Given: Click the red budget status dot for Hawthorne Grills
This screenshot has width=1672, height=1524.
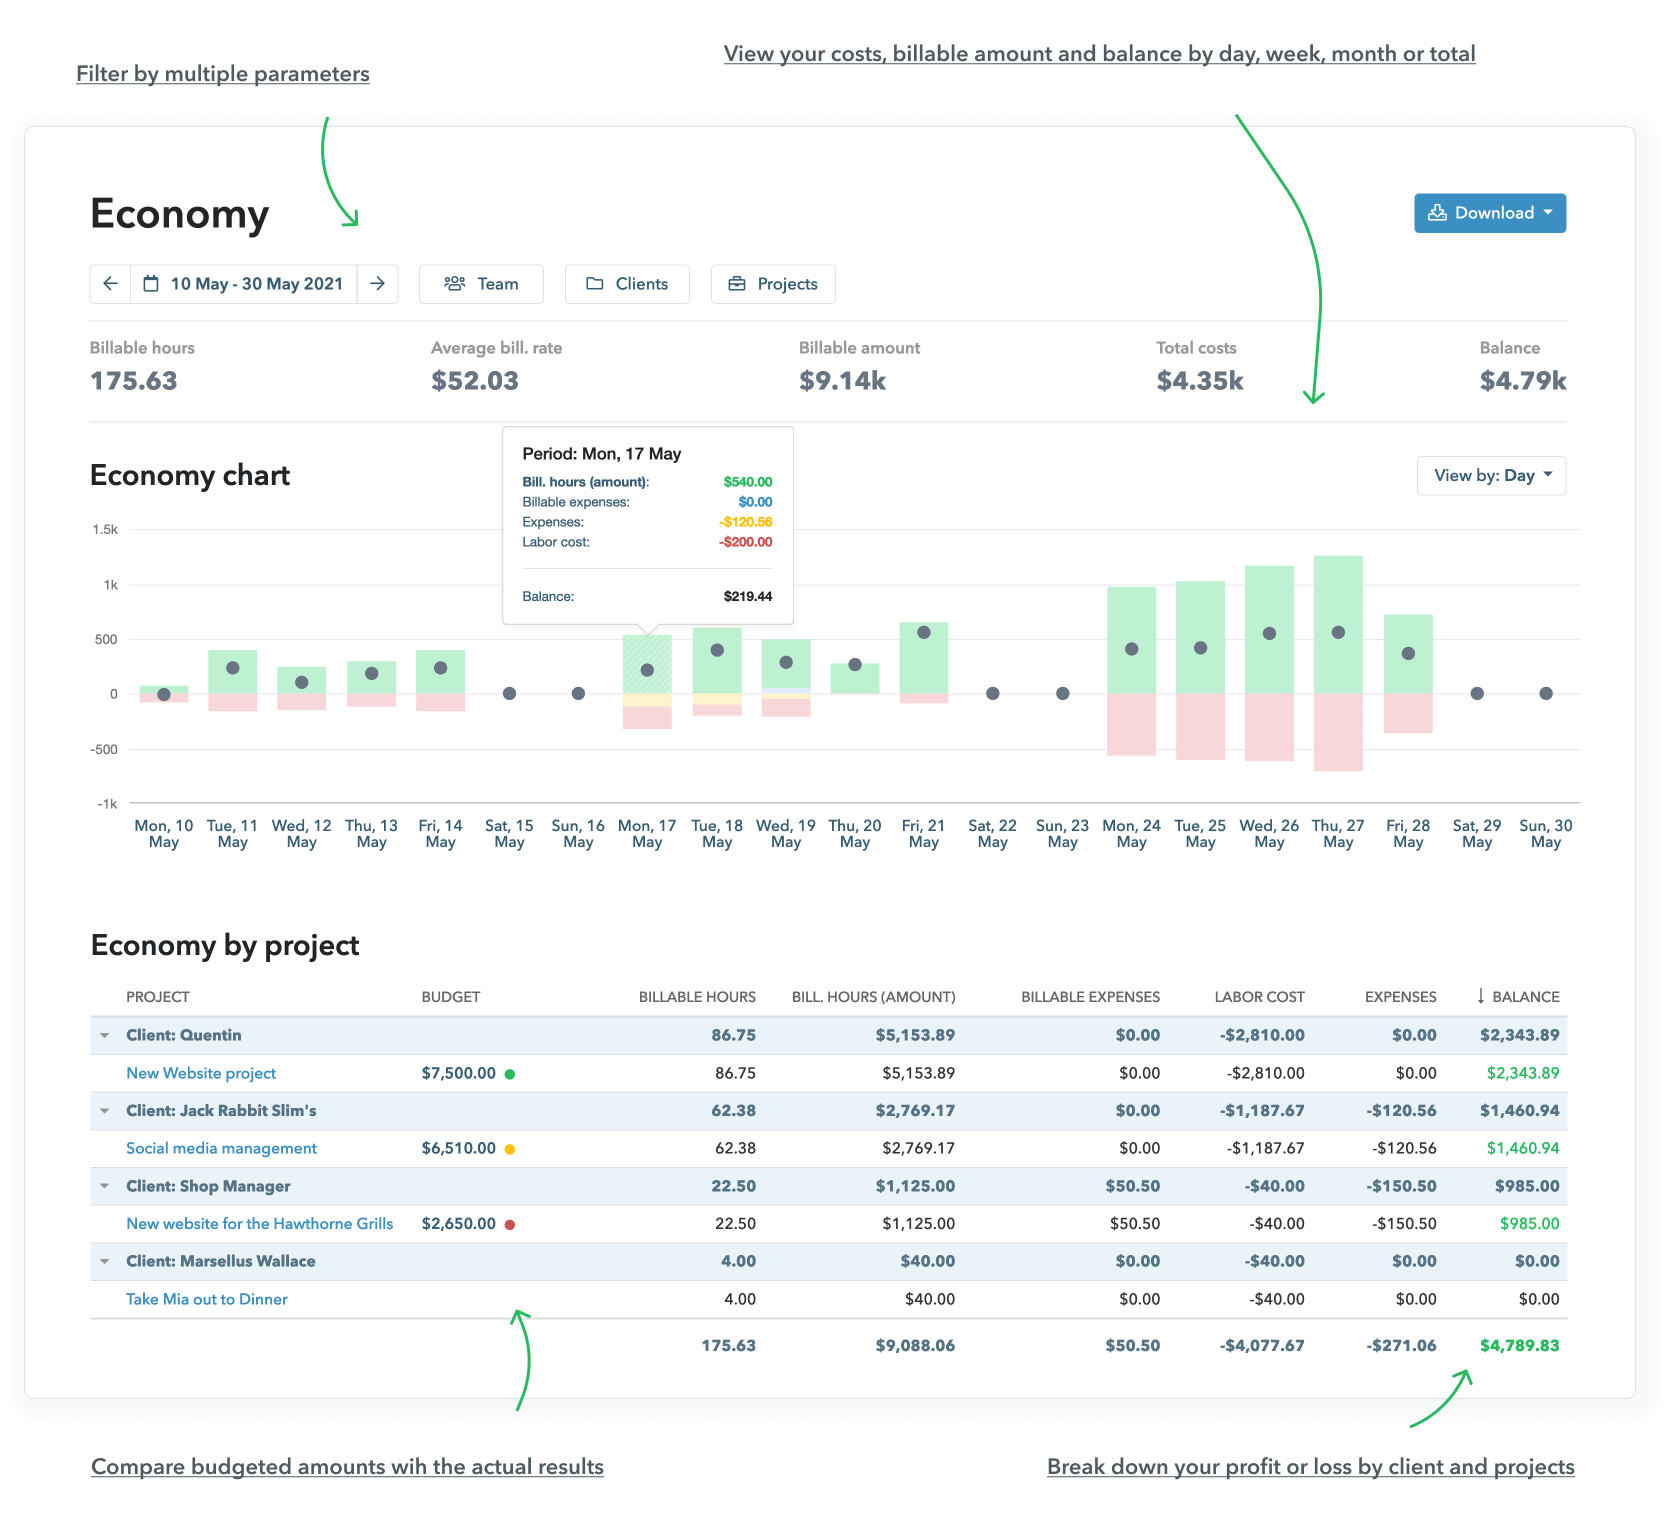Looking at the screenshot, I should (511, 1223).
